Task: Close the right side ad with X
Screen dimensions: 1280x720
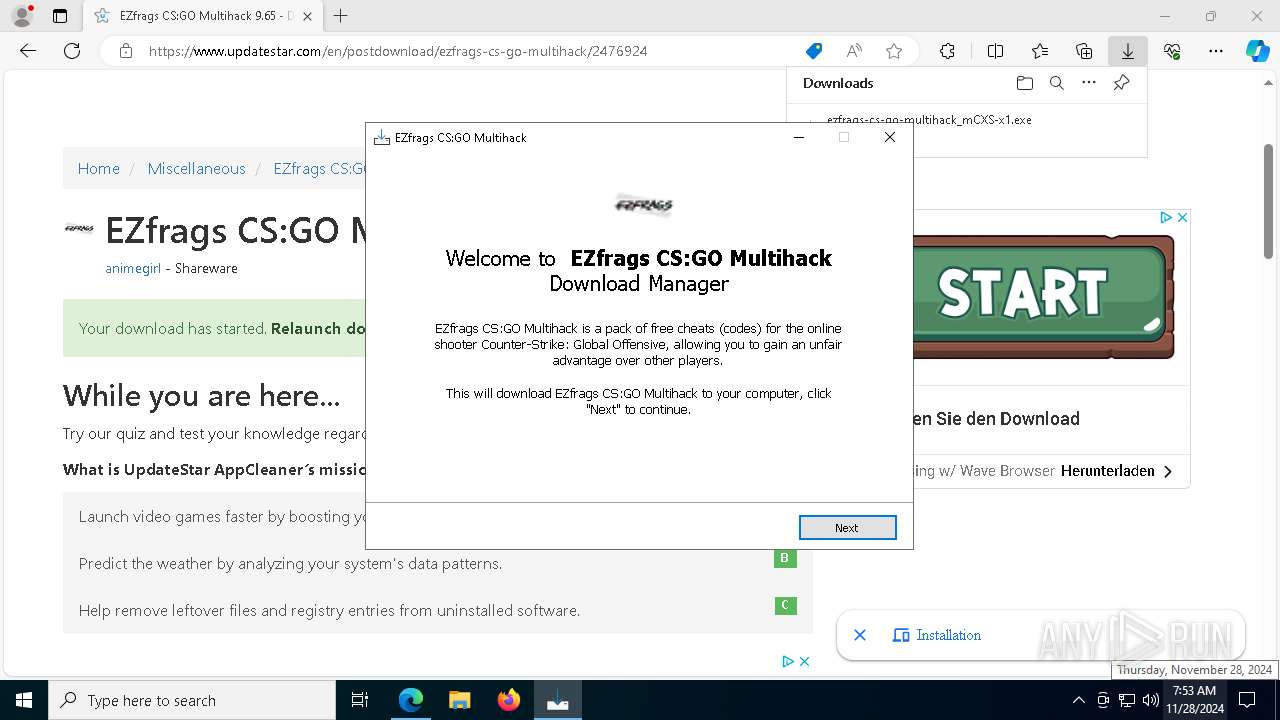Action: (1182, 217)
